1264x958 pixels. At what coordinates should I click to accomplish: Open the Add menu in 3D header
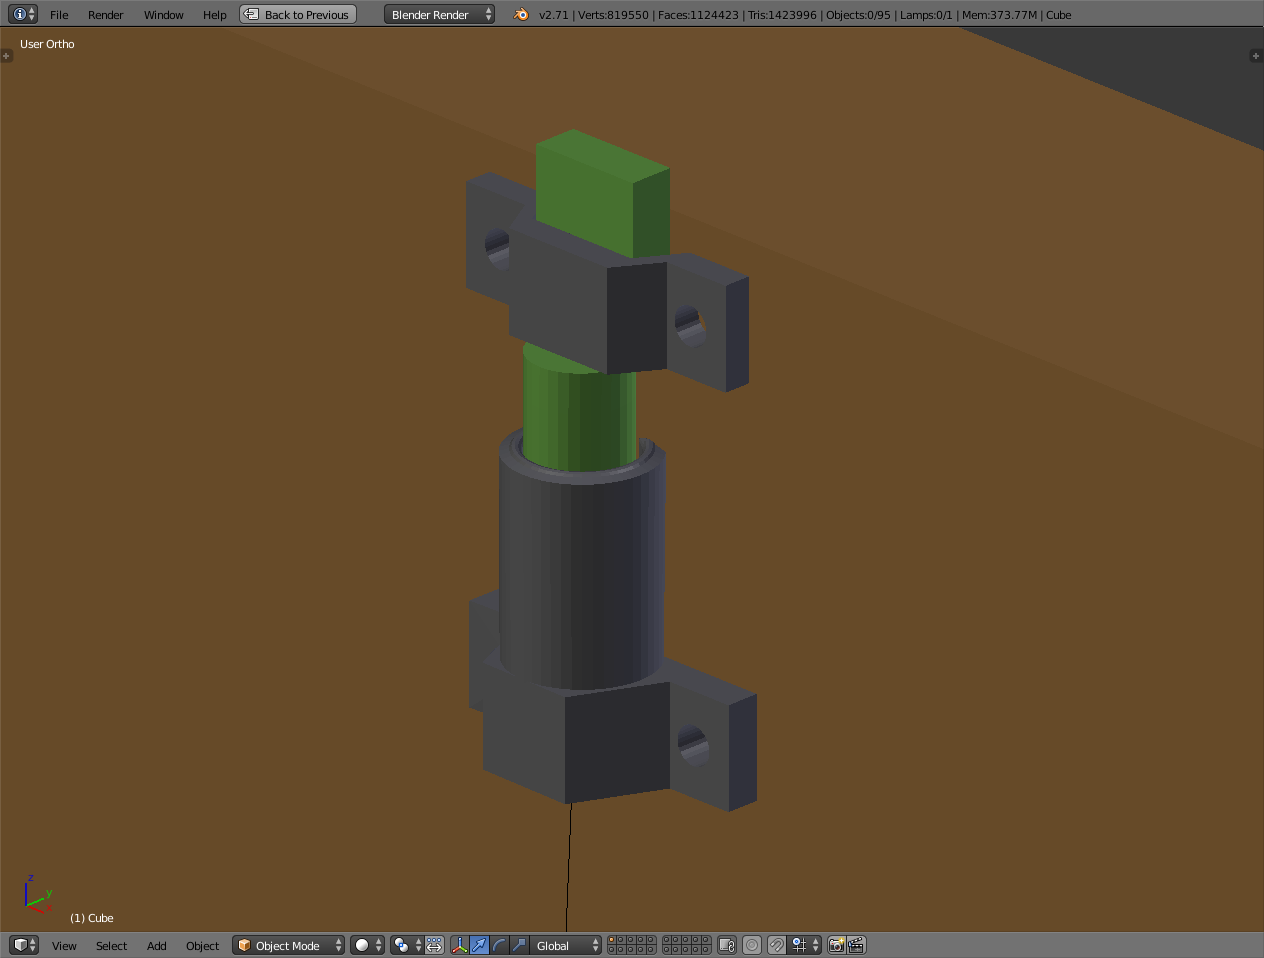[156, 946]
